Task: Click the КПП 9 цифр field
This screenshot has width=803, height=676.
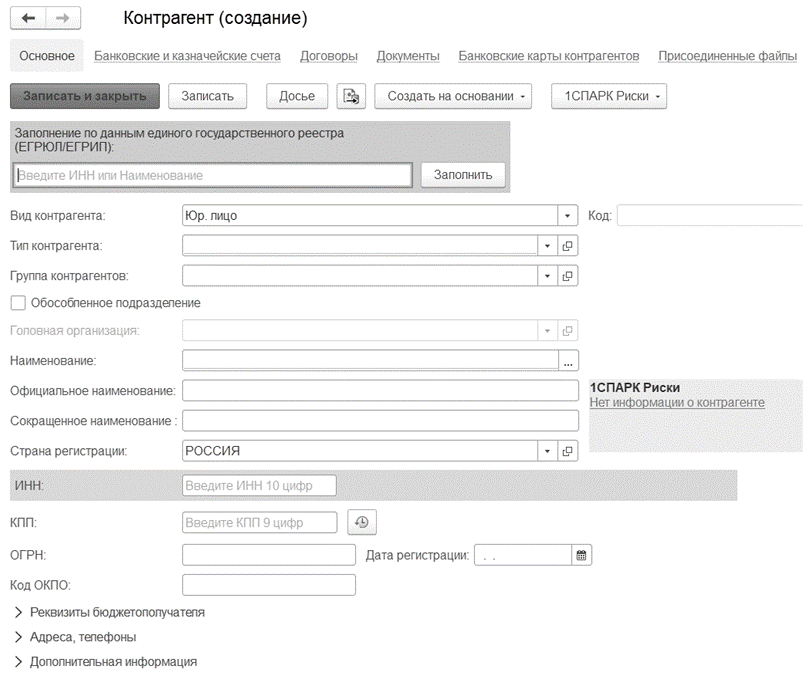Action: click(260, 522)
